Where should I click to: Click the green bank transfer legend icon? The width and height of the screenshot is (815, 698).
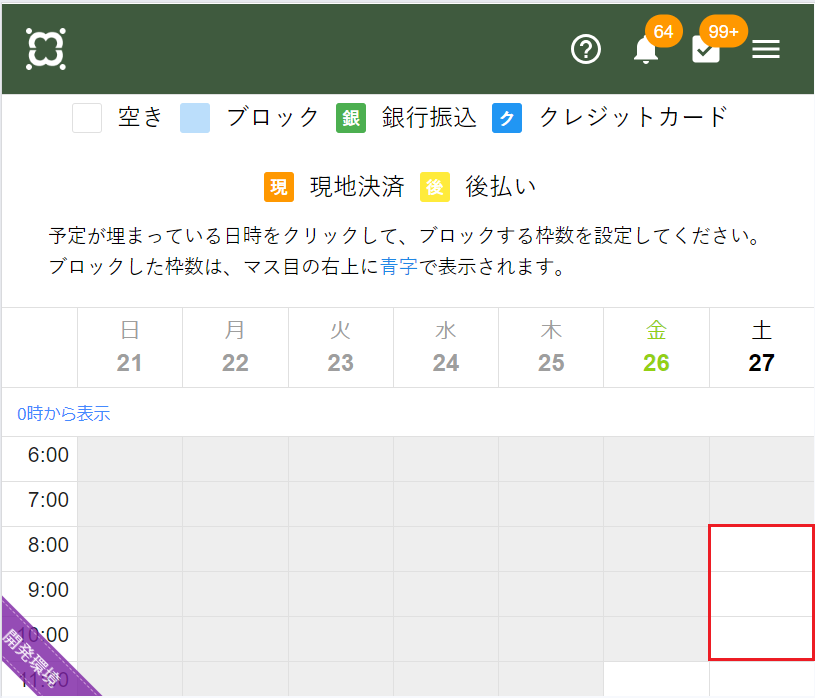[351, 118]
